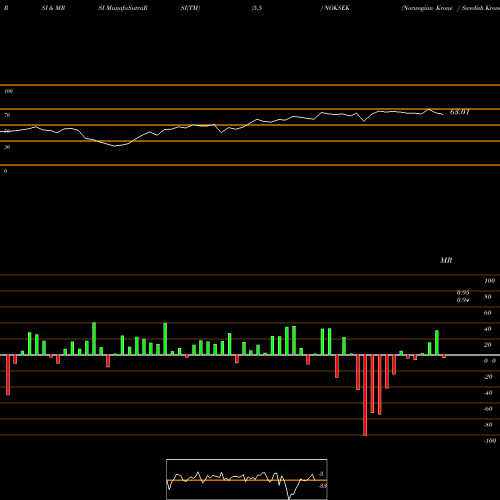Click the 0.94 value beside the MR scale

(463, 300)
